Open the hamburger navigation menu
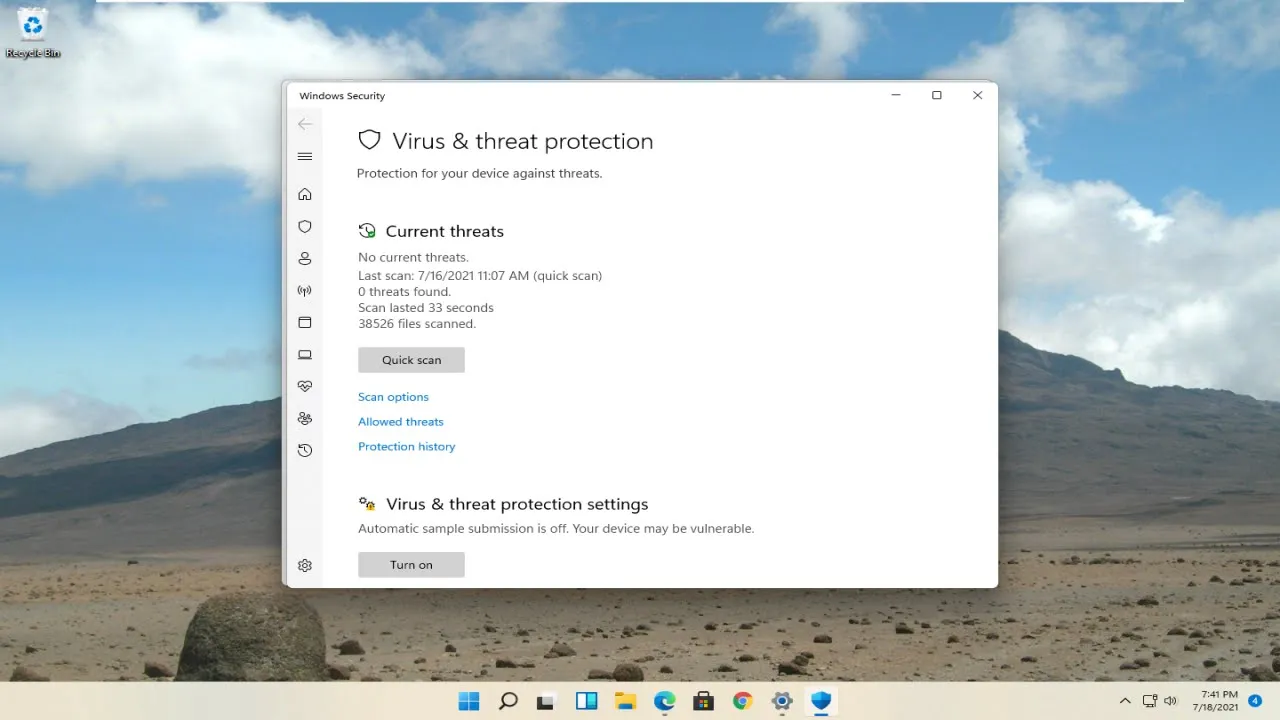 (305, 156)
